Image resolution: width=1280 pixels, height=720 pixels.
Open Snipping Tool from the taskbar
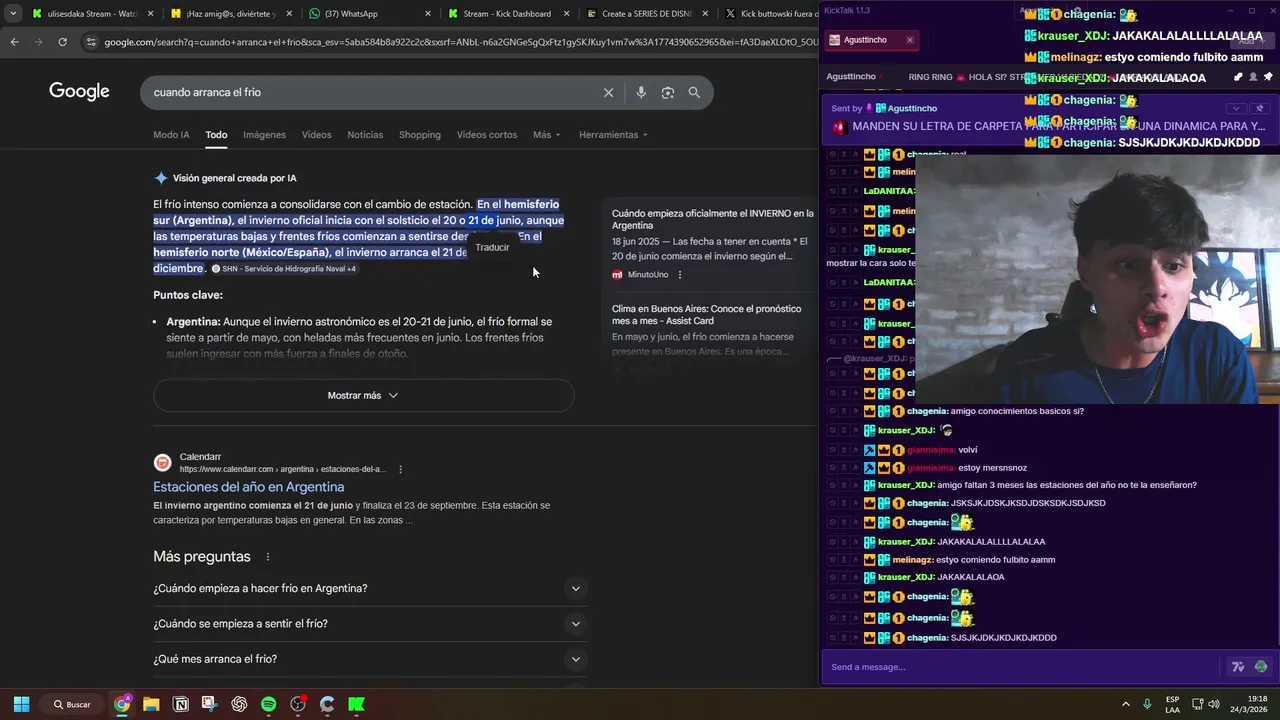[x=209, y=704]
